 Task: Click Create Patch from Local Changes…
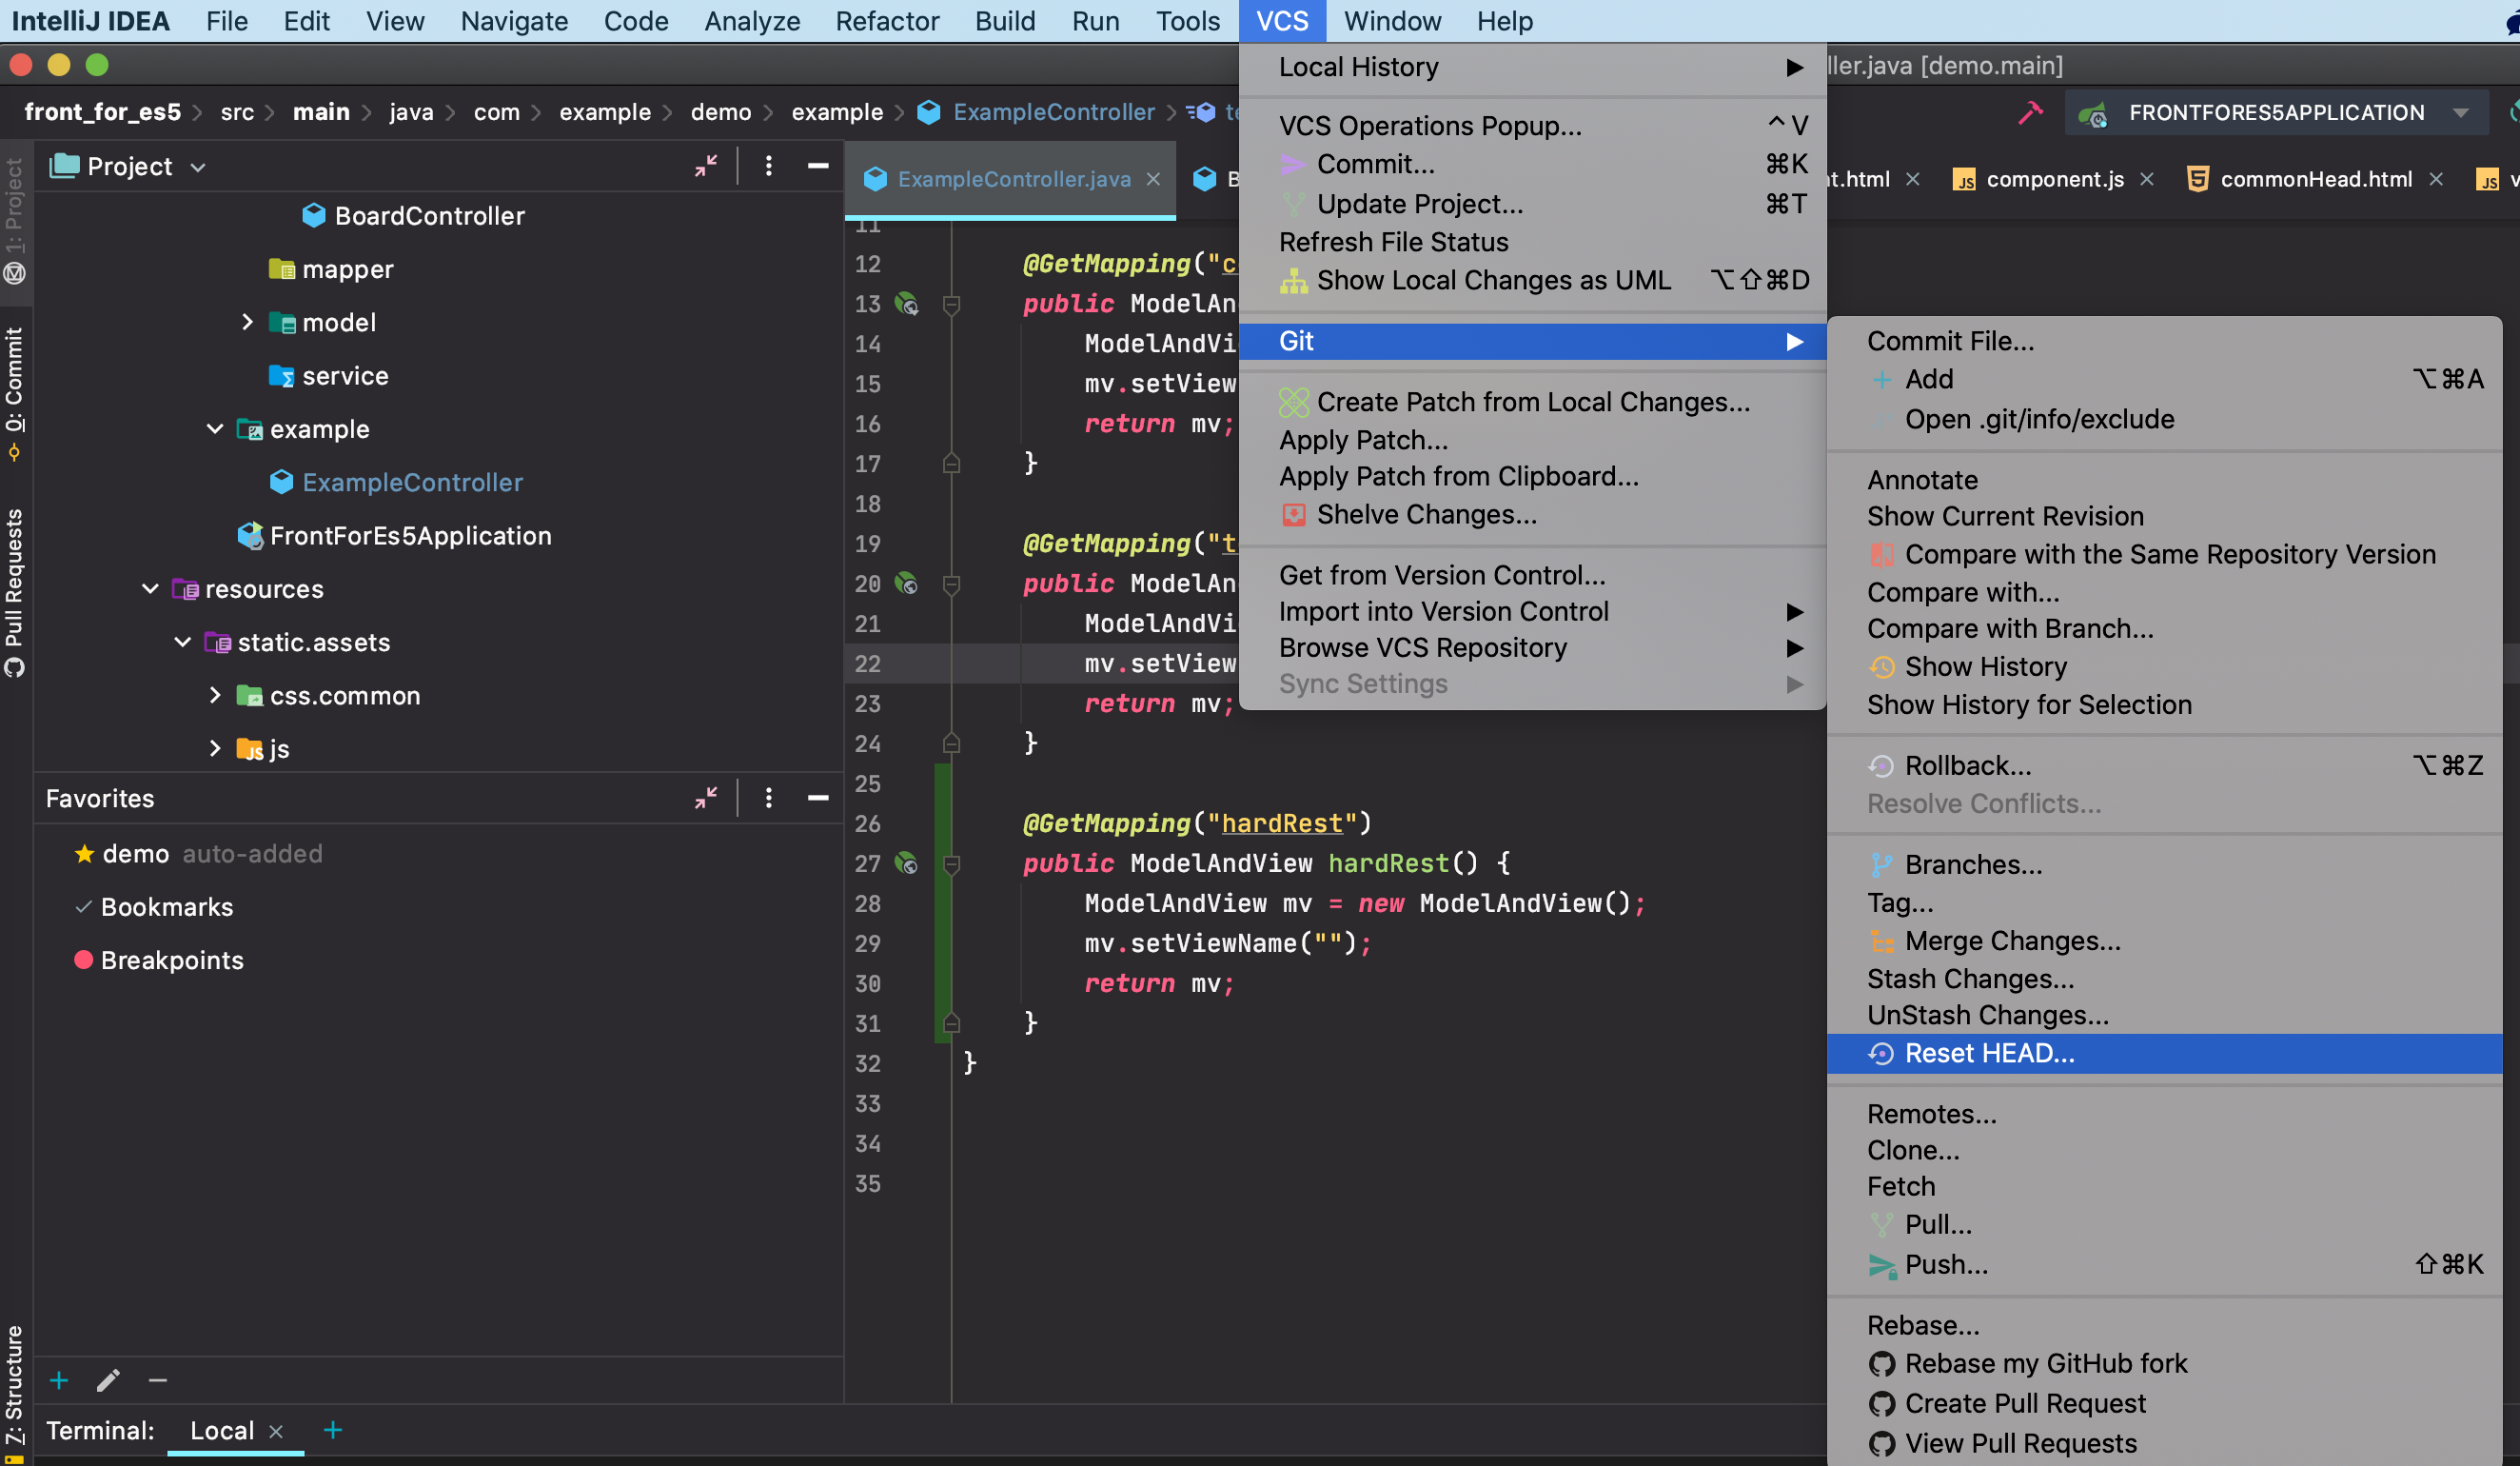pyautogui.click(x=1532, y=402)
